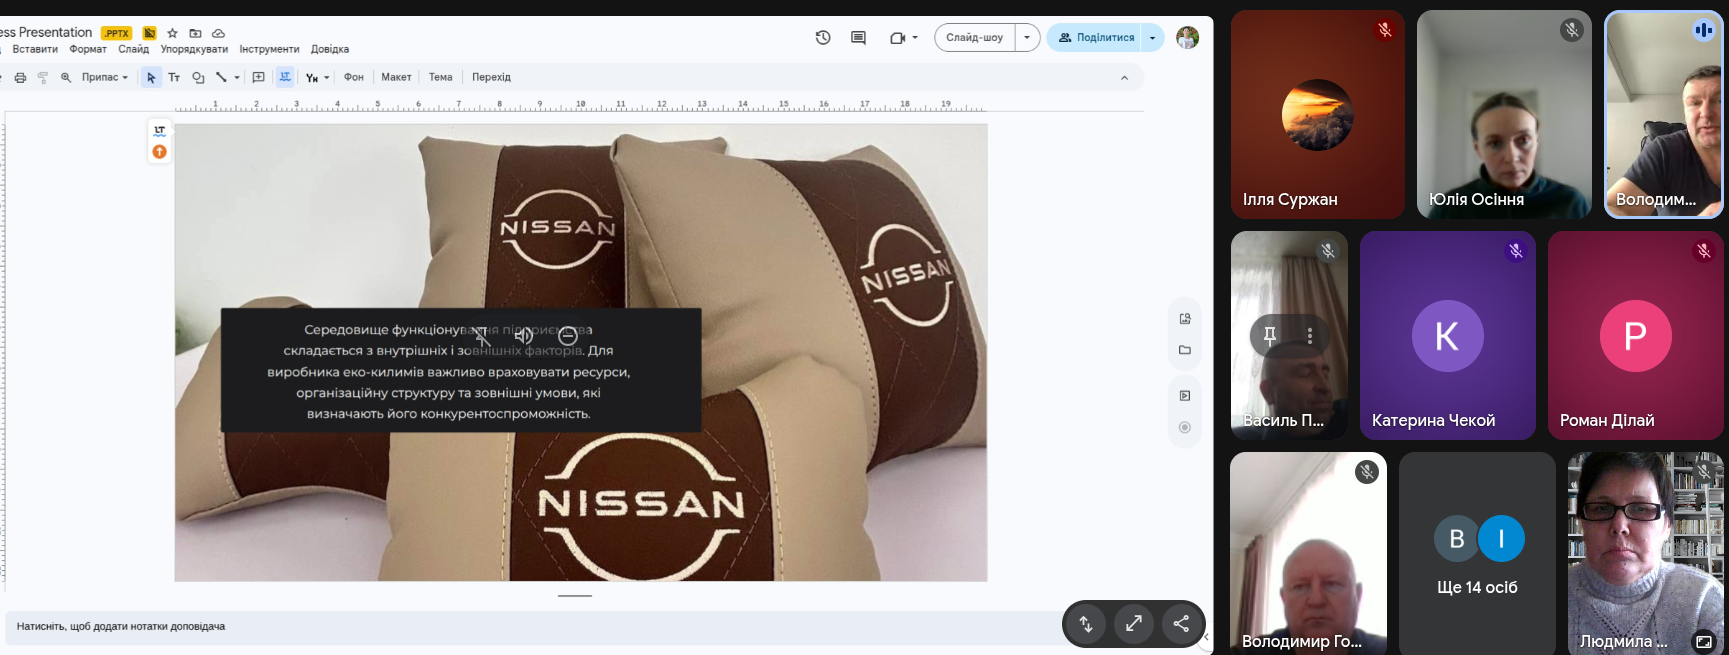
Task: Expand the Припас zoom dropdown
Action: pos(105,77)
